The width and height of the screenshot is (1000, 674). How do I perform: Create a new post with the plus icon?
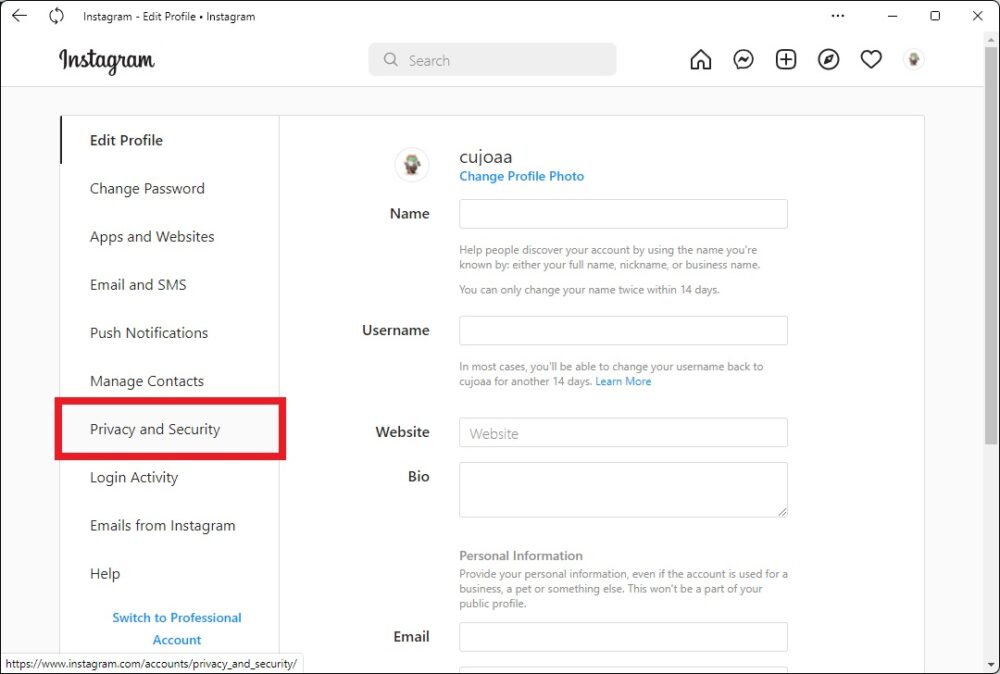pos(786,59)
